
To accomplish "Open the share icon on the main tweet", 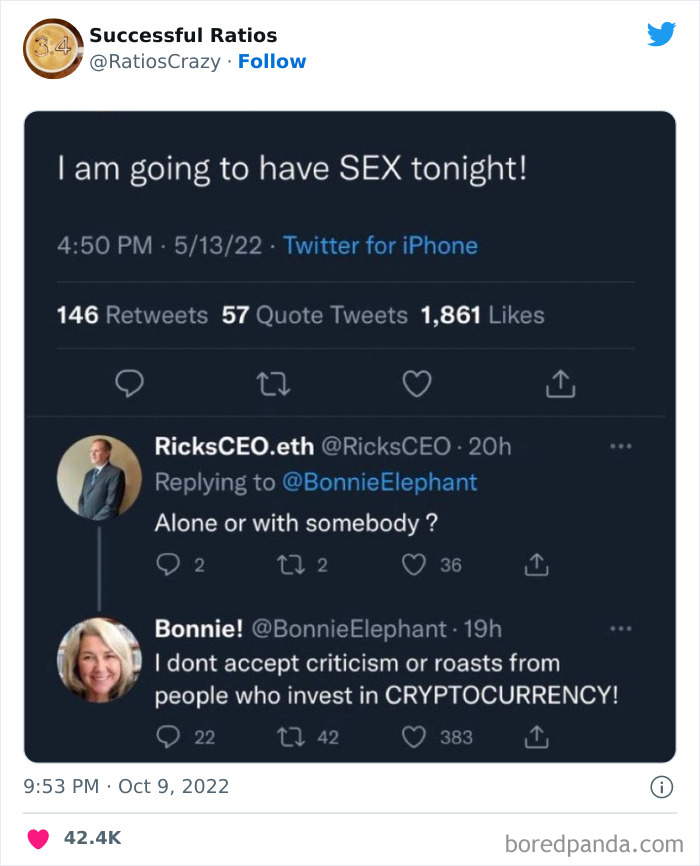I will point(561,383).
